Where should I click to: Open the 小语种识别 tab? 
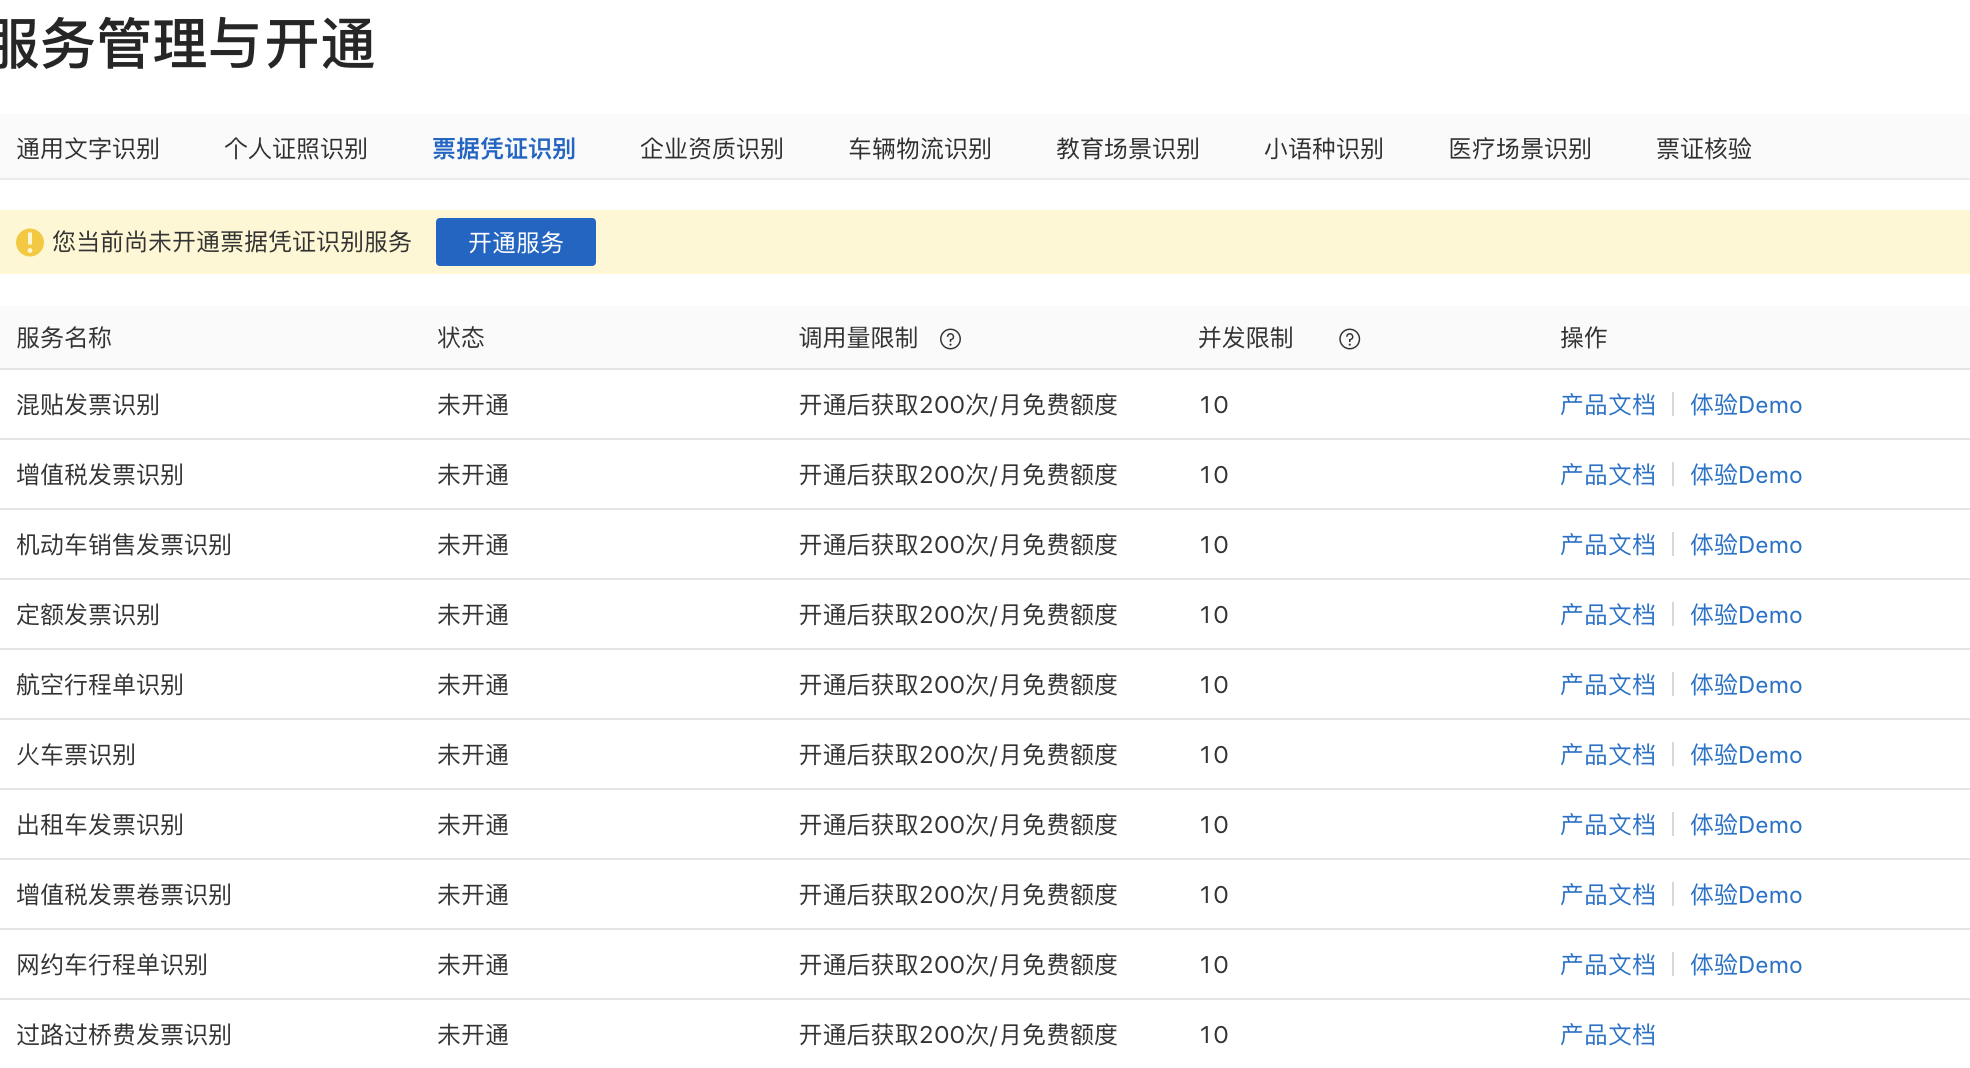tap(1324, 149)
